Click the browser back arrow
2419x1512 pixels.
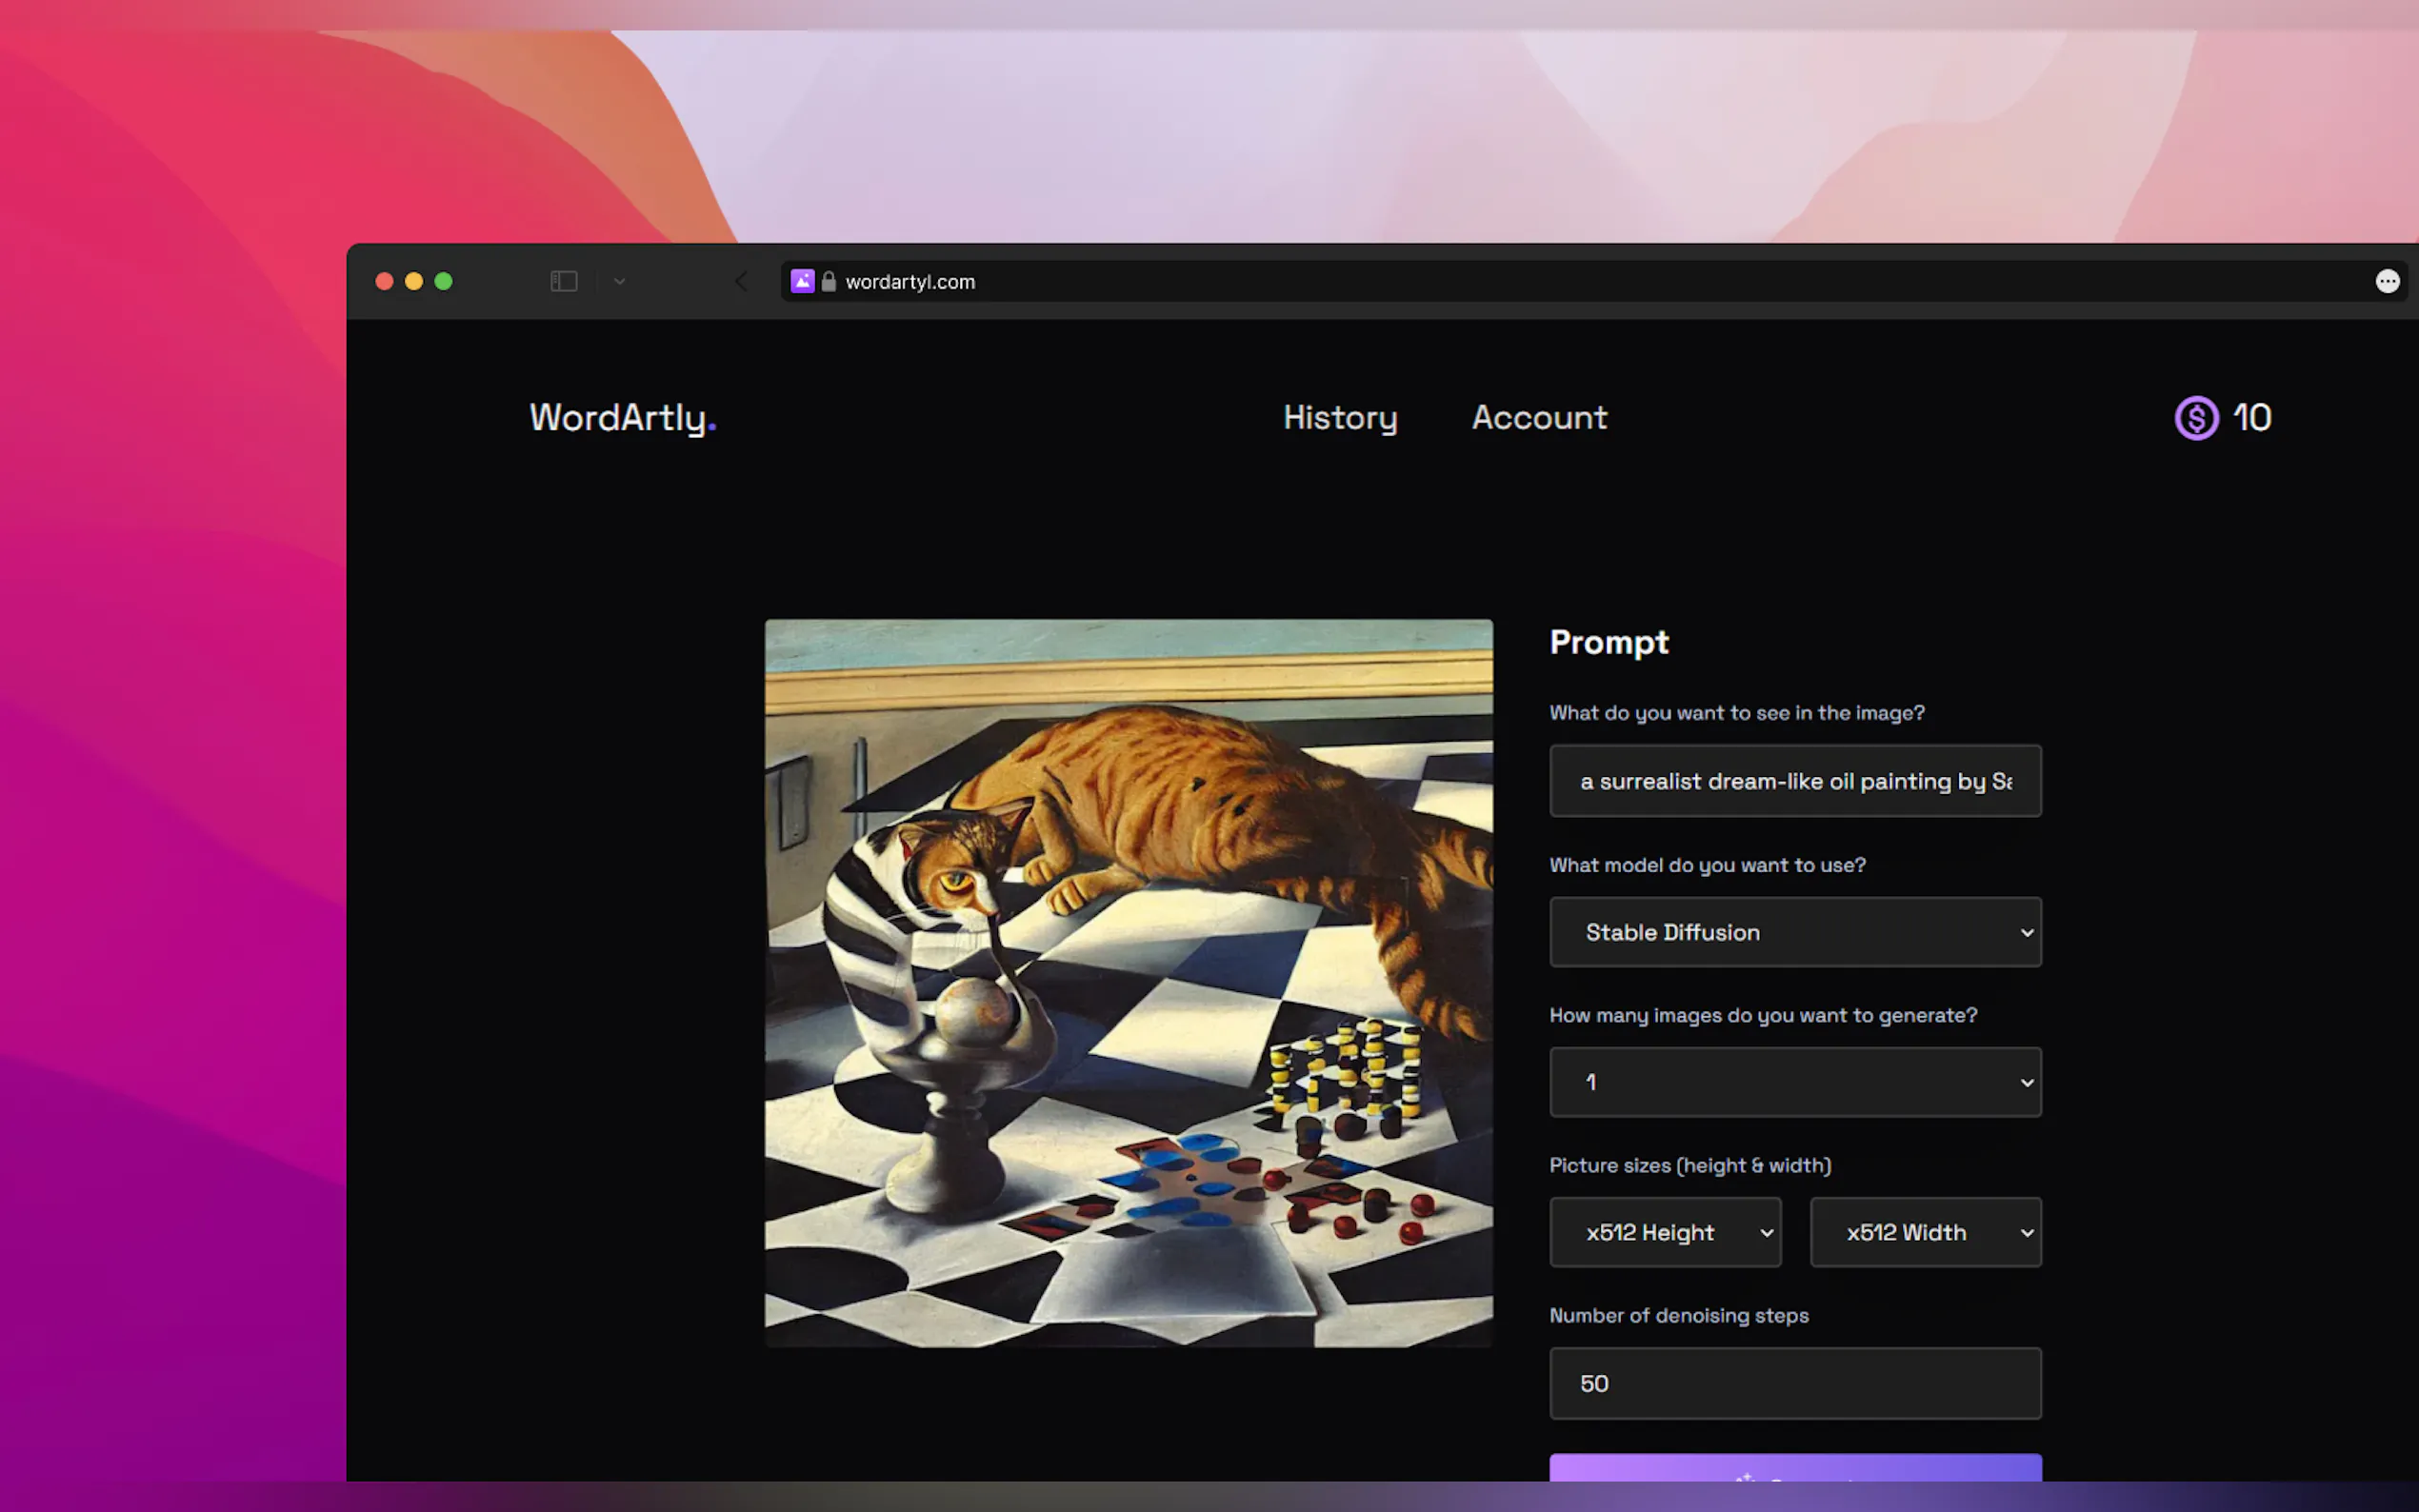tap(741, 282)
